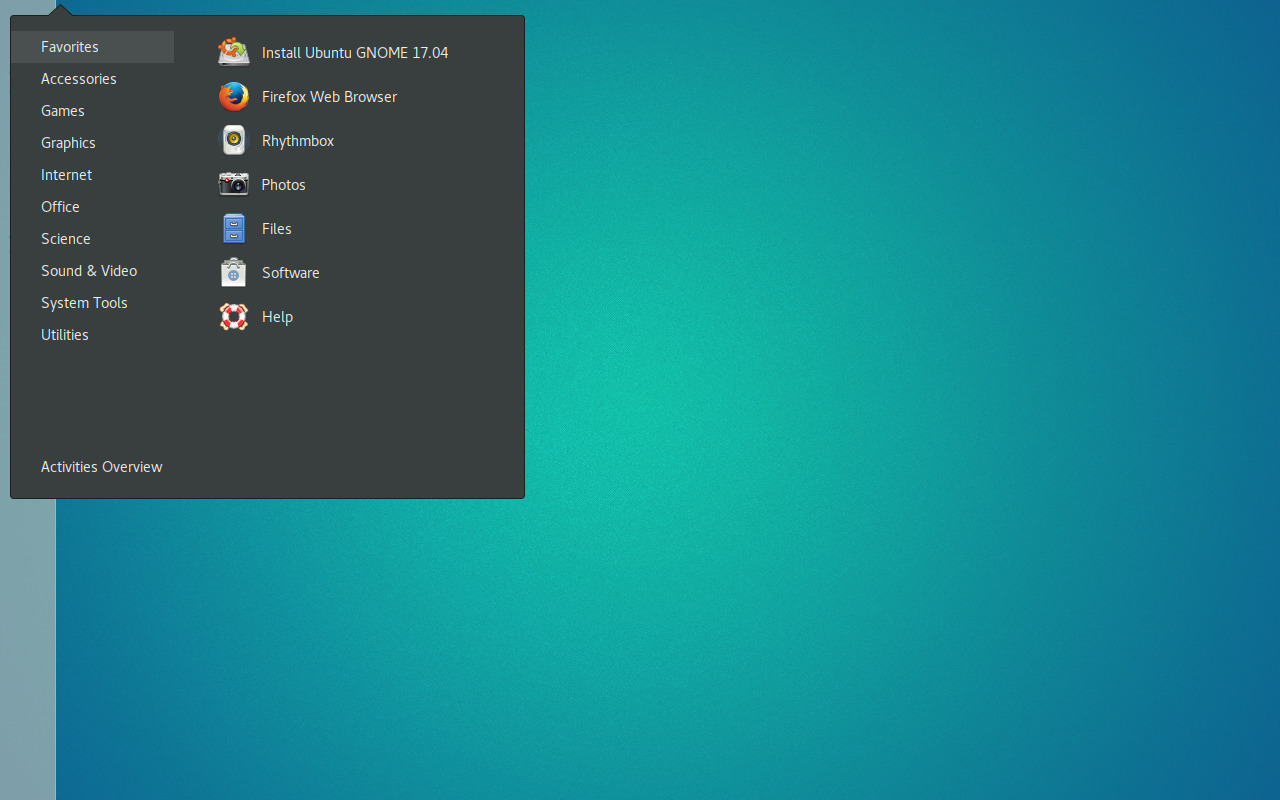Screen dimensions: 1280x800
Task: Show the Sound & Video category
Action: (88, 270)
